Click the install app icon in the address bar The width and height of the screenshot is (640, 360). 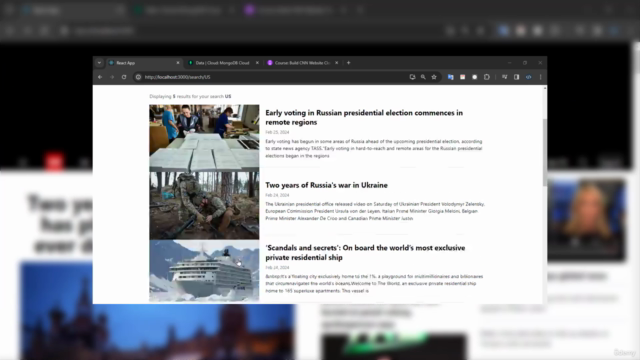412,77
